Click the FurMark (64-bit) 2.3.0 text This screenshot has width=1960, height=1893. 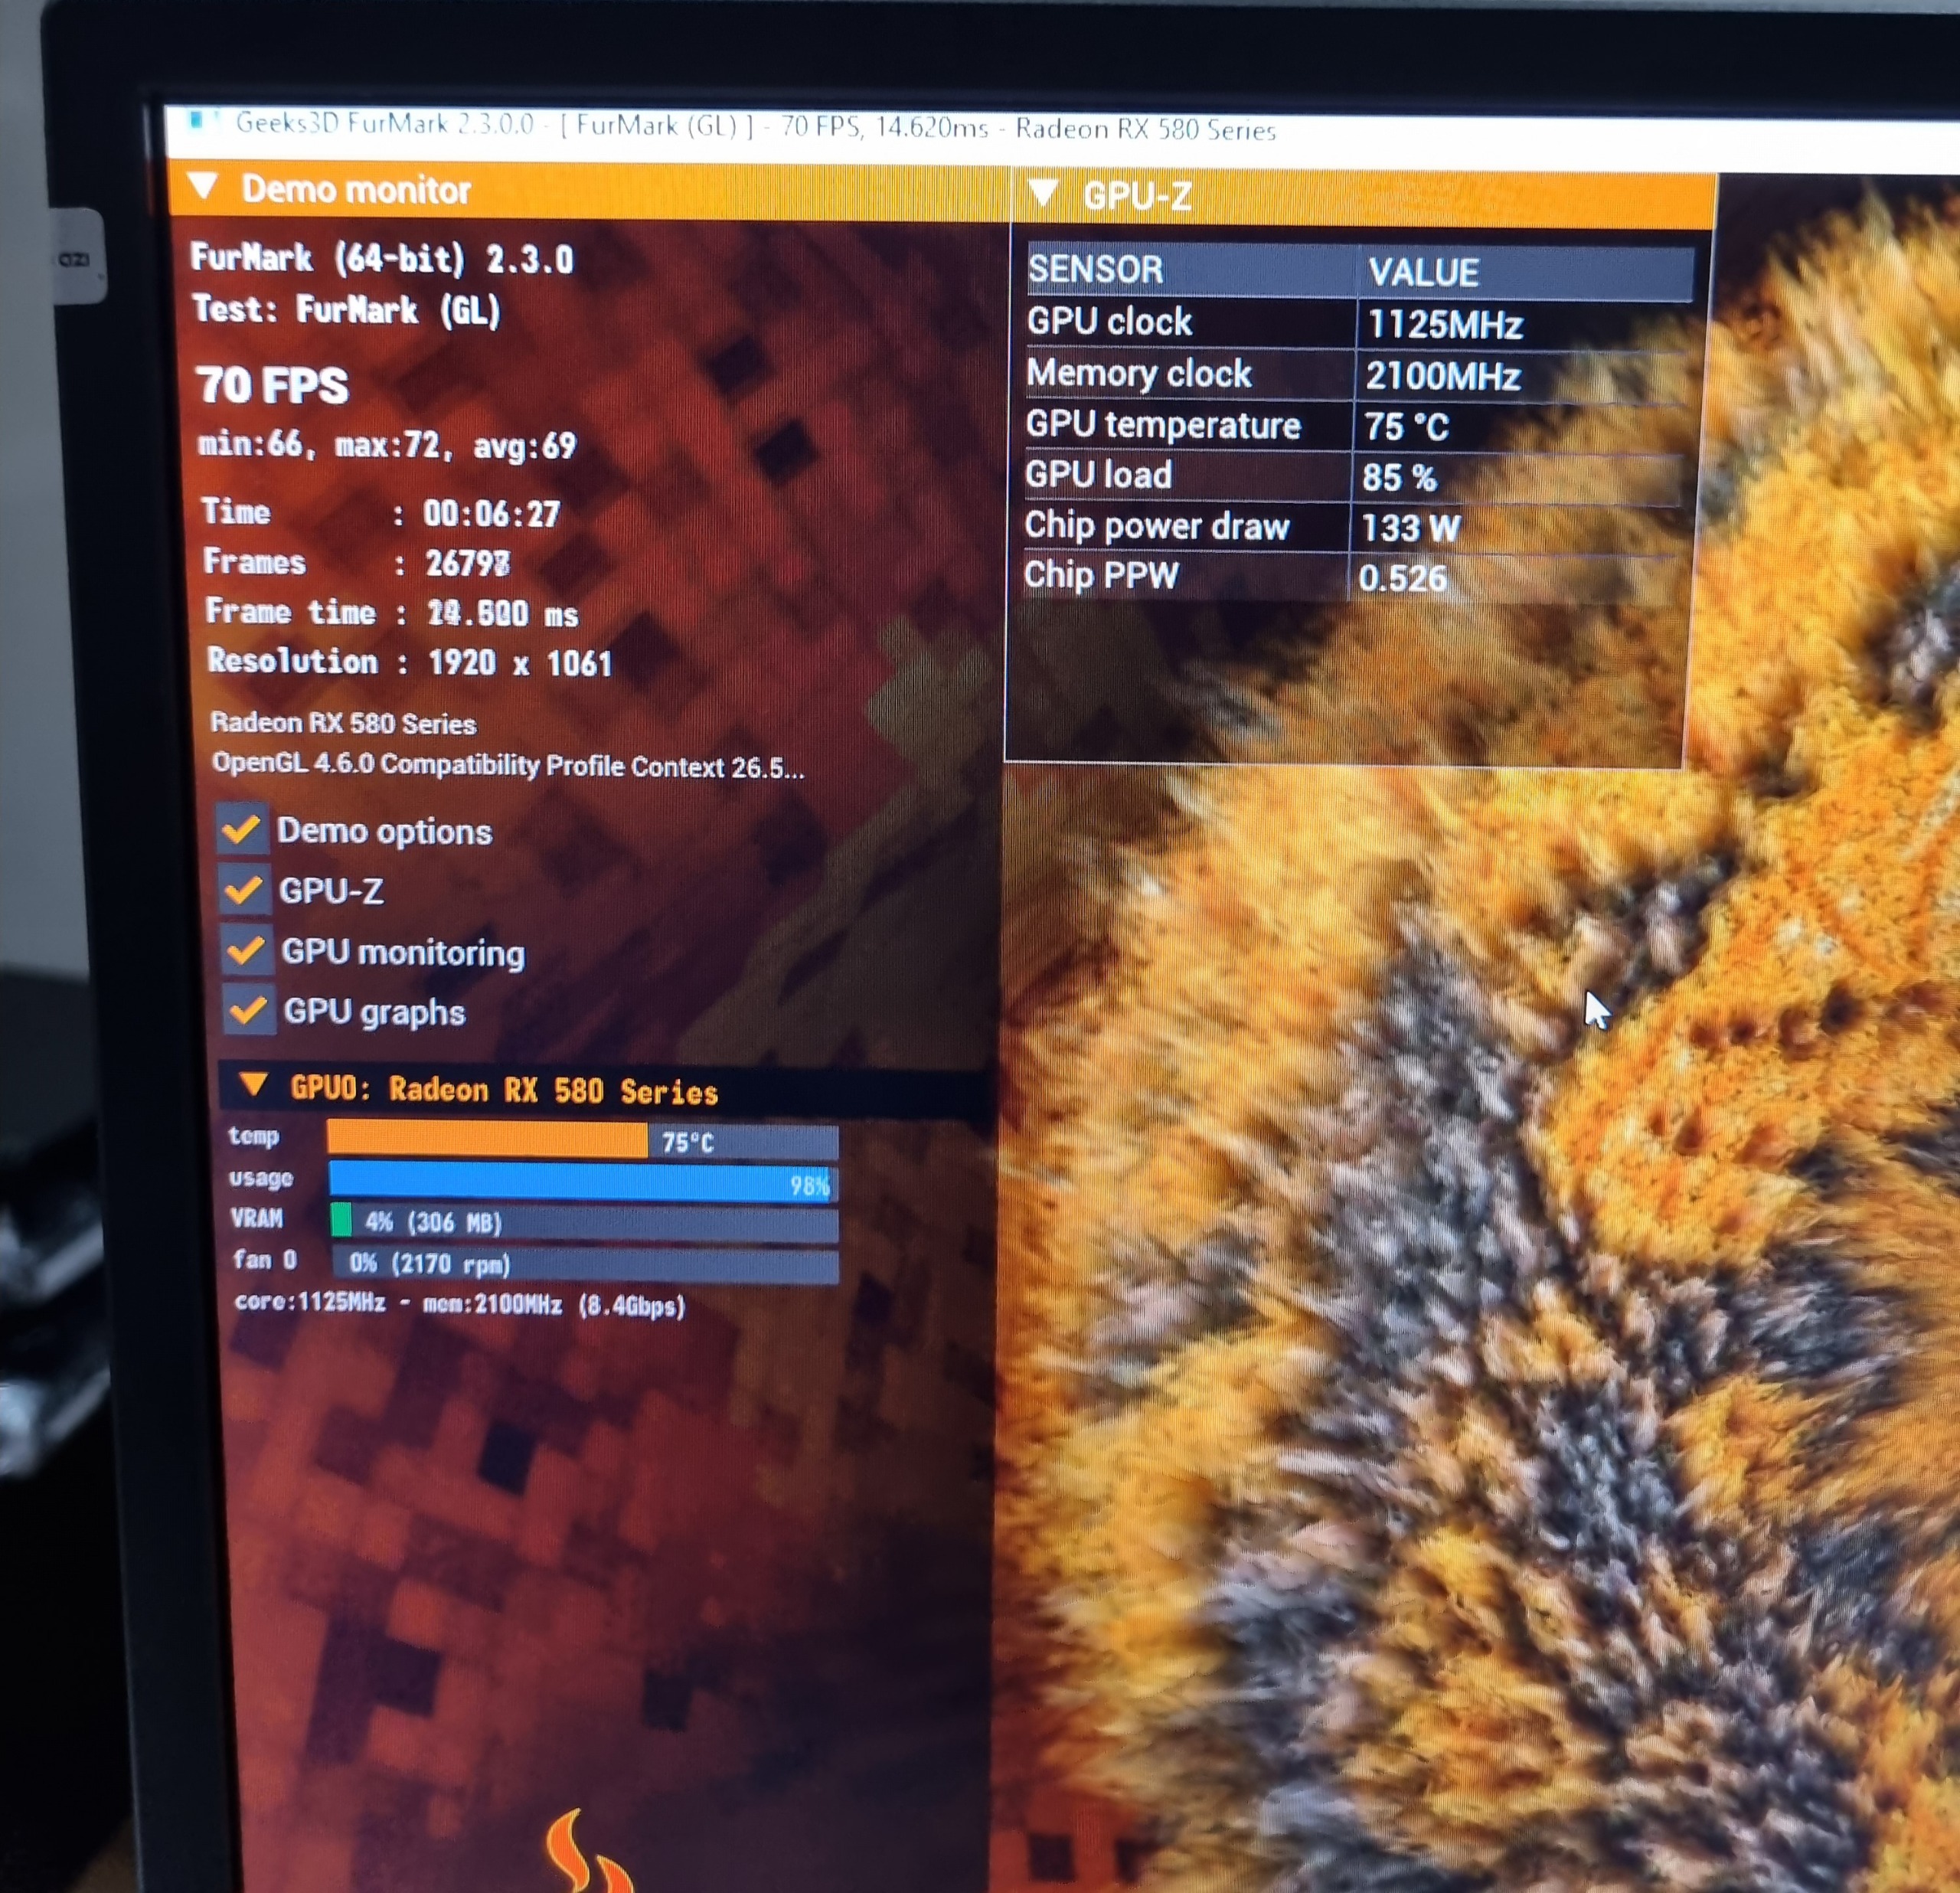(382, 258)
